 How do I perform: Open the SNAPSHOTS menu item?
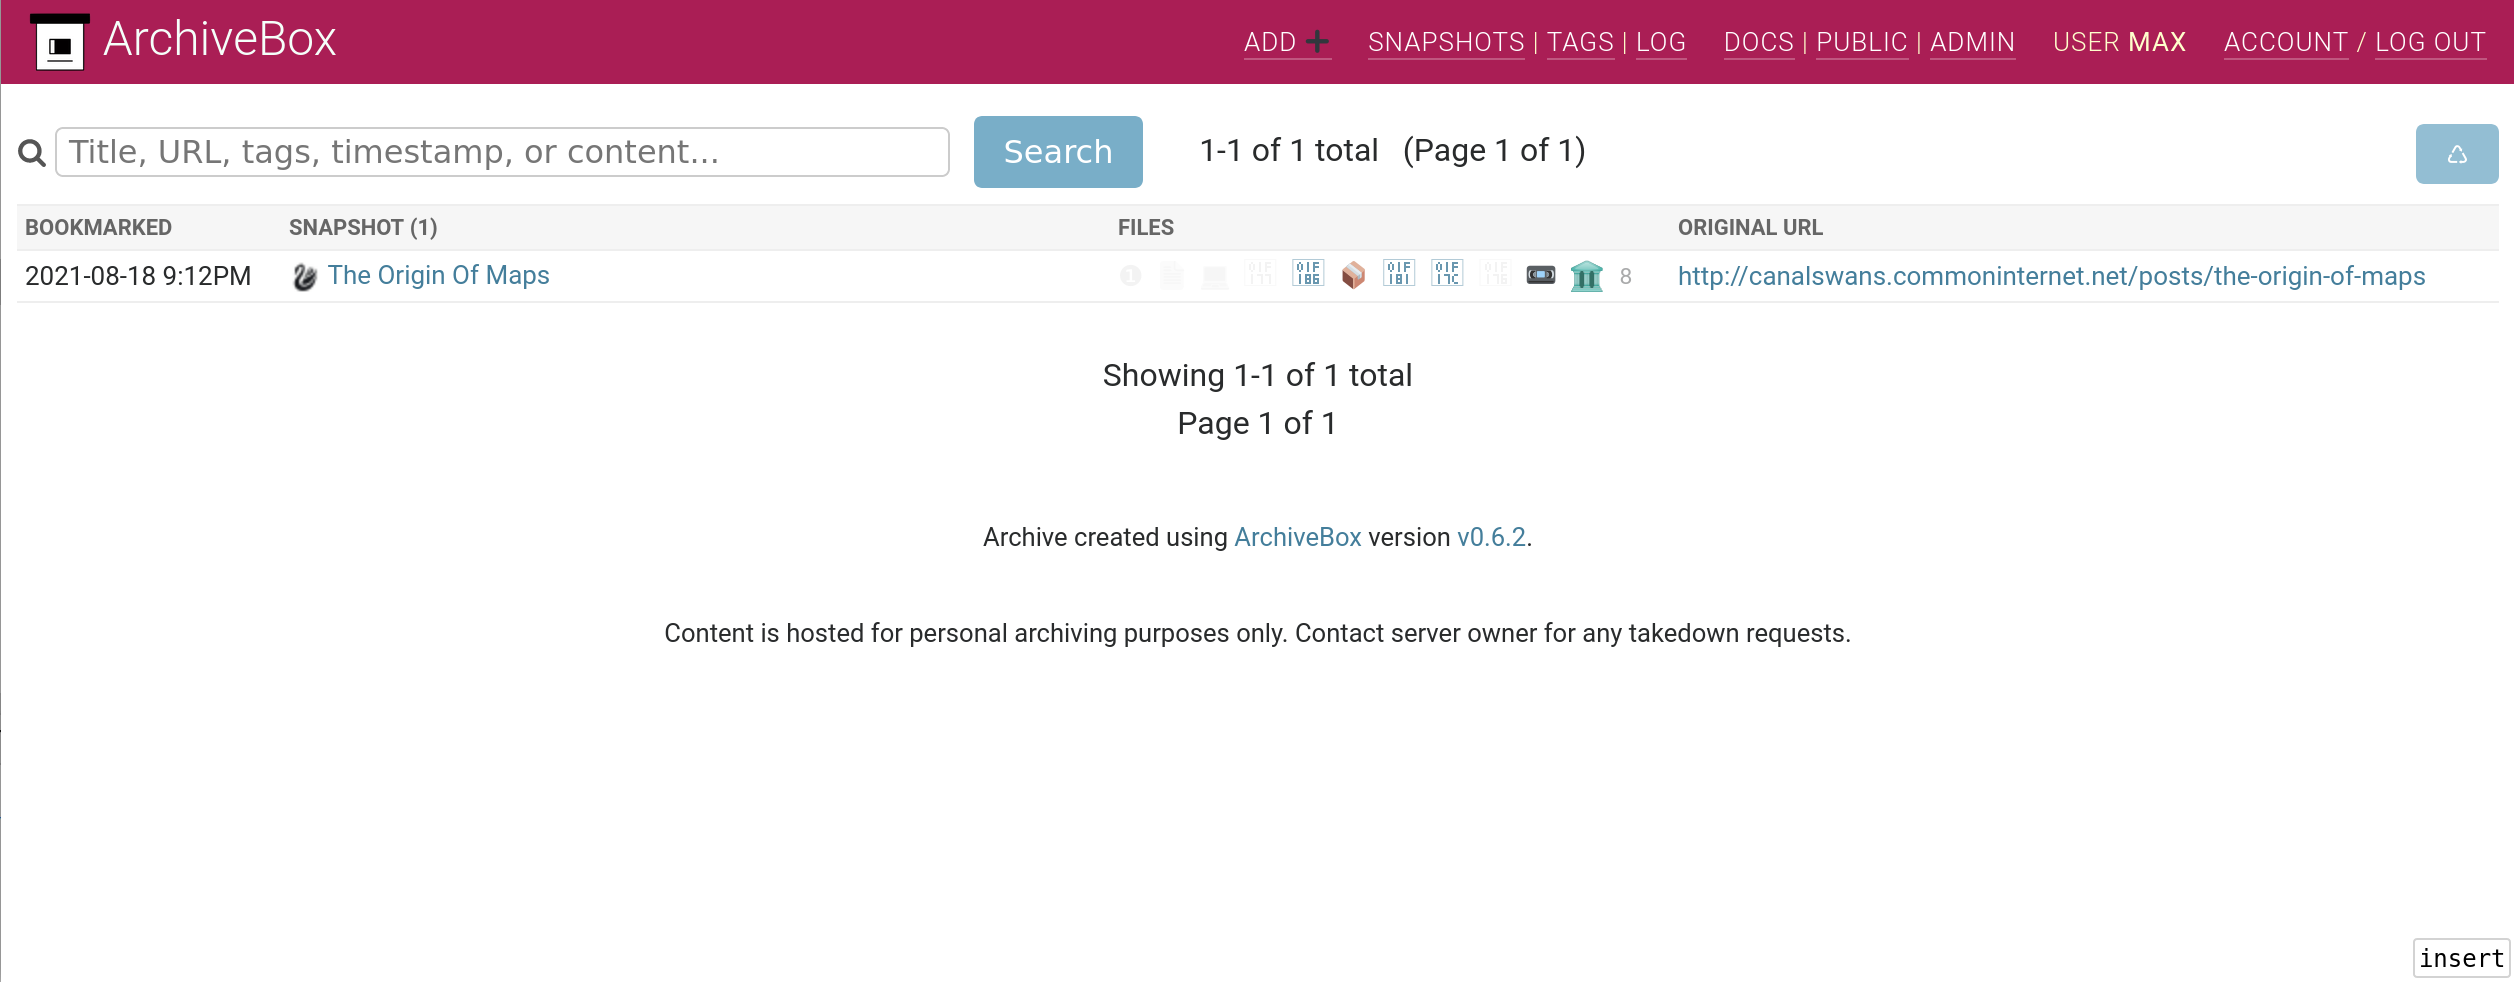click(x=1445, y=43)
